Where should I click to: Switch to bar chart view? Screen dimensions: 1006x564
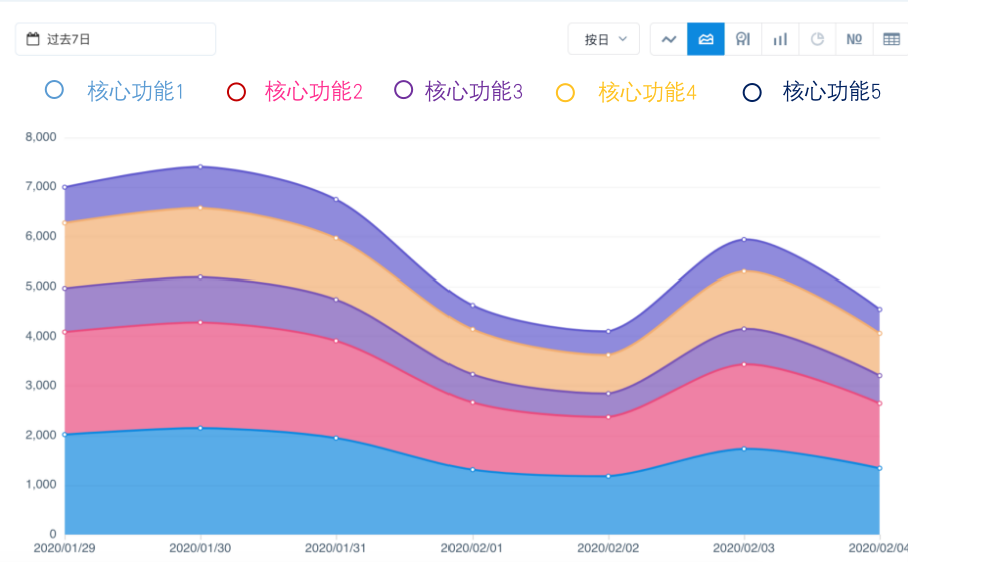(x=780, y=39)
